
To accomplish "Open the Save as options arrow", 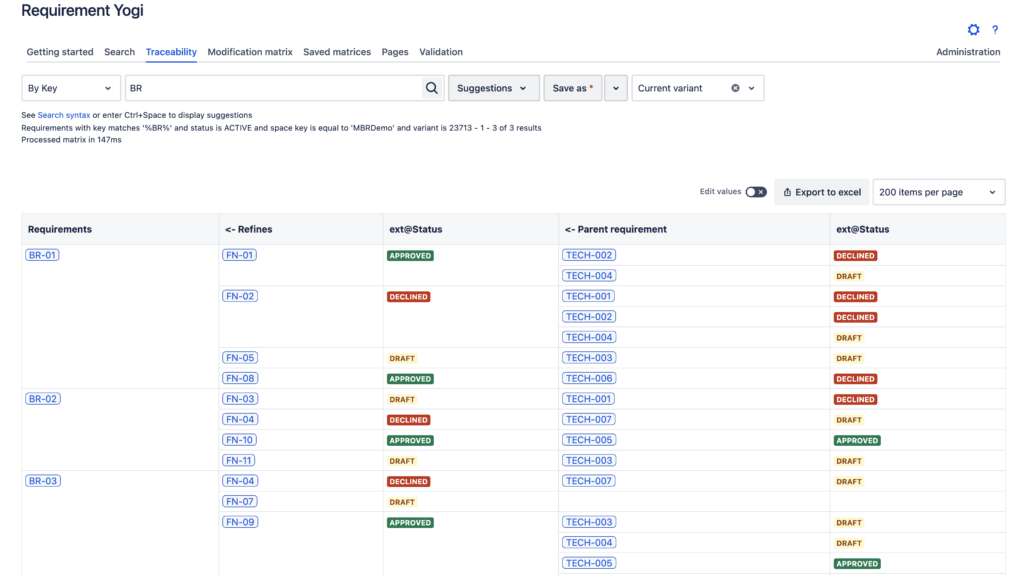I will (x=616, y=88).
